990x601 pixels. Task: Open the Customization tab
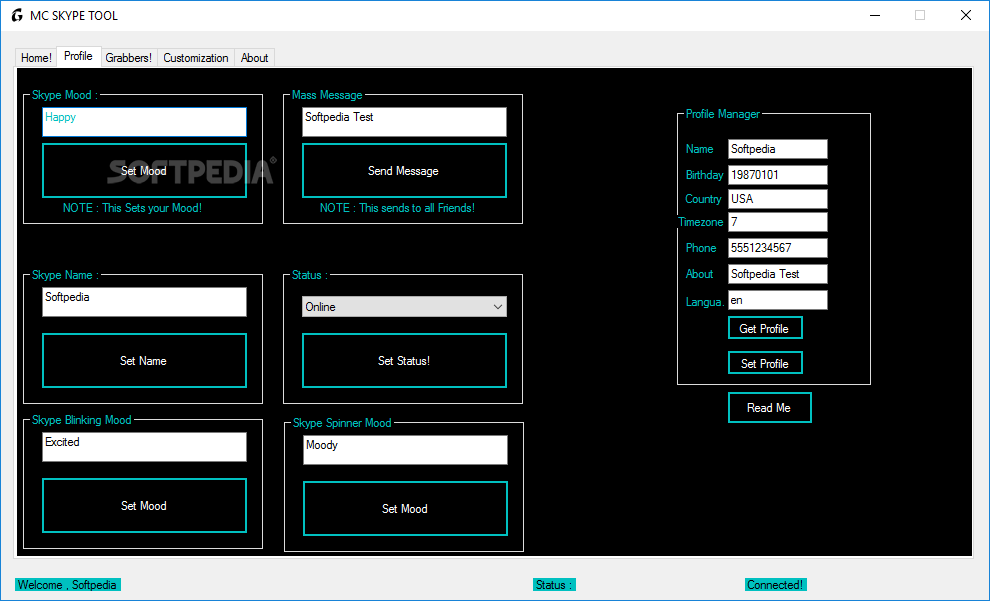tap(196, 57)
